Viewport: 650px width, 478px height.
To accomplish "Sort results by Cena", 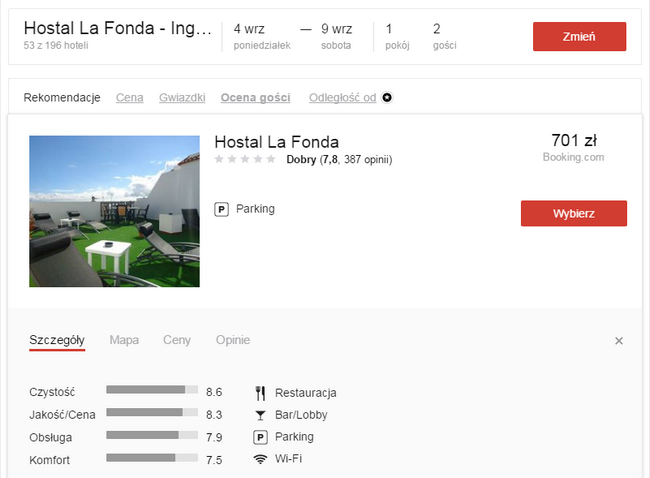I will click(x=129, y=97).
